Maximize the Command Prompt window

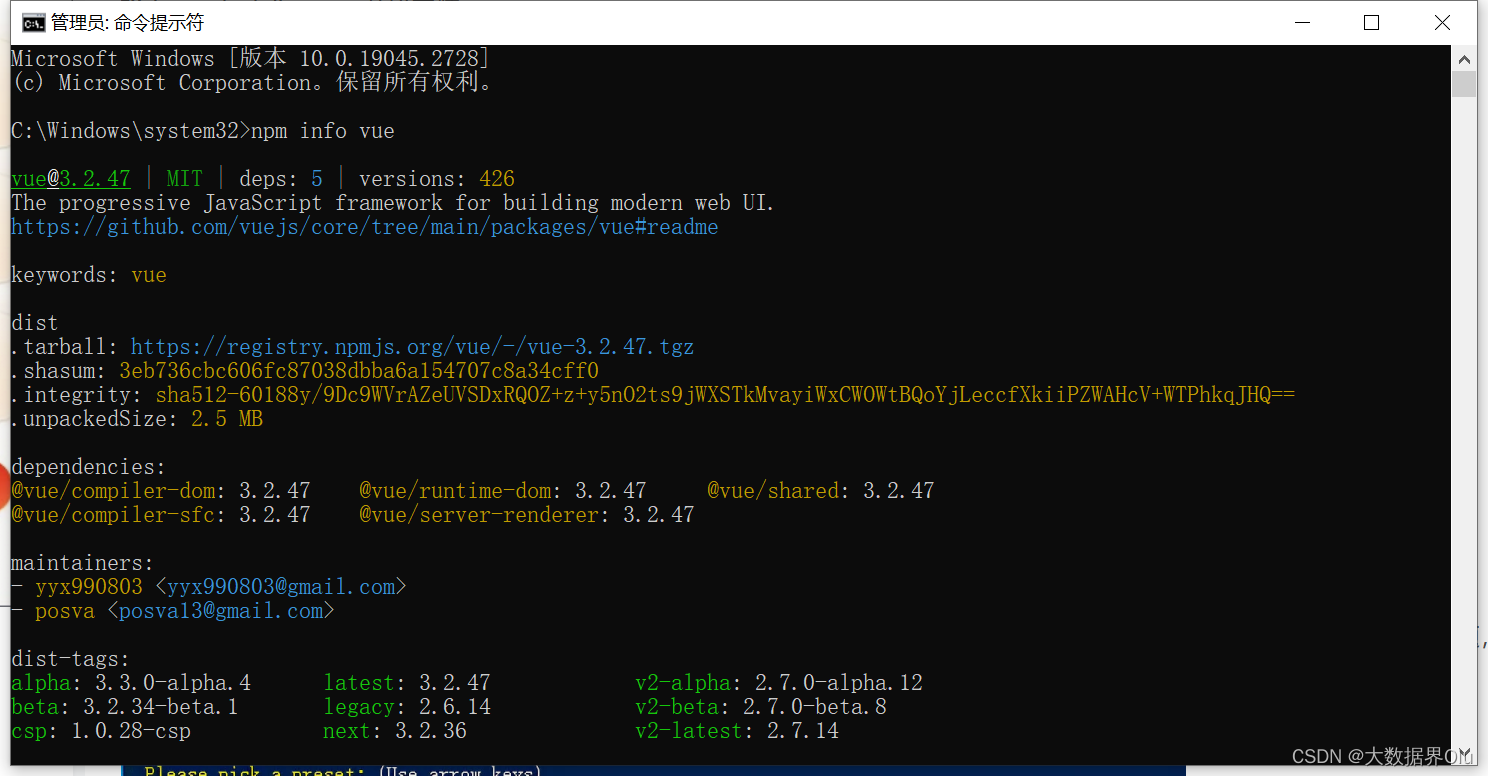pyautogui.click(x=1372, y=23)
